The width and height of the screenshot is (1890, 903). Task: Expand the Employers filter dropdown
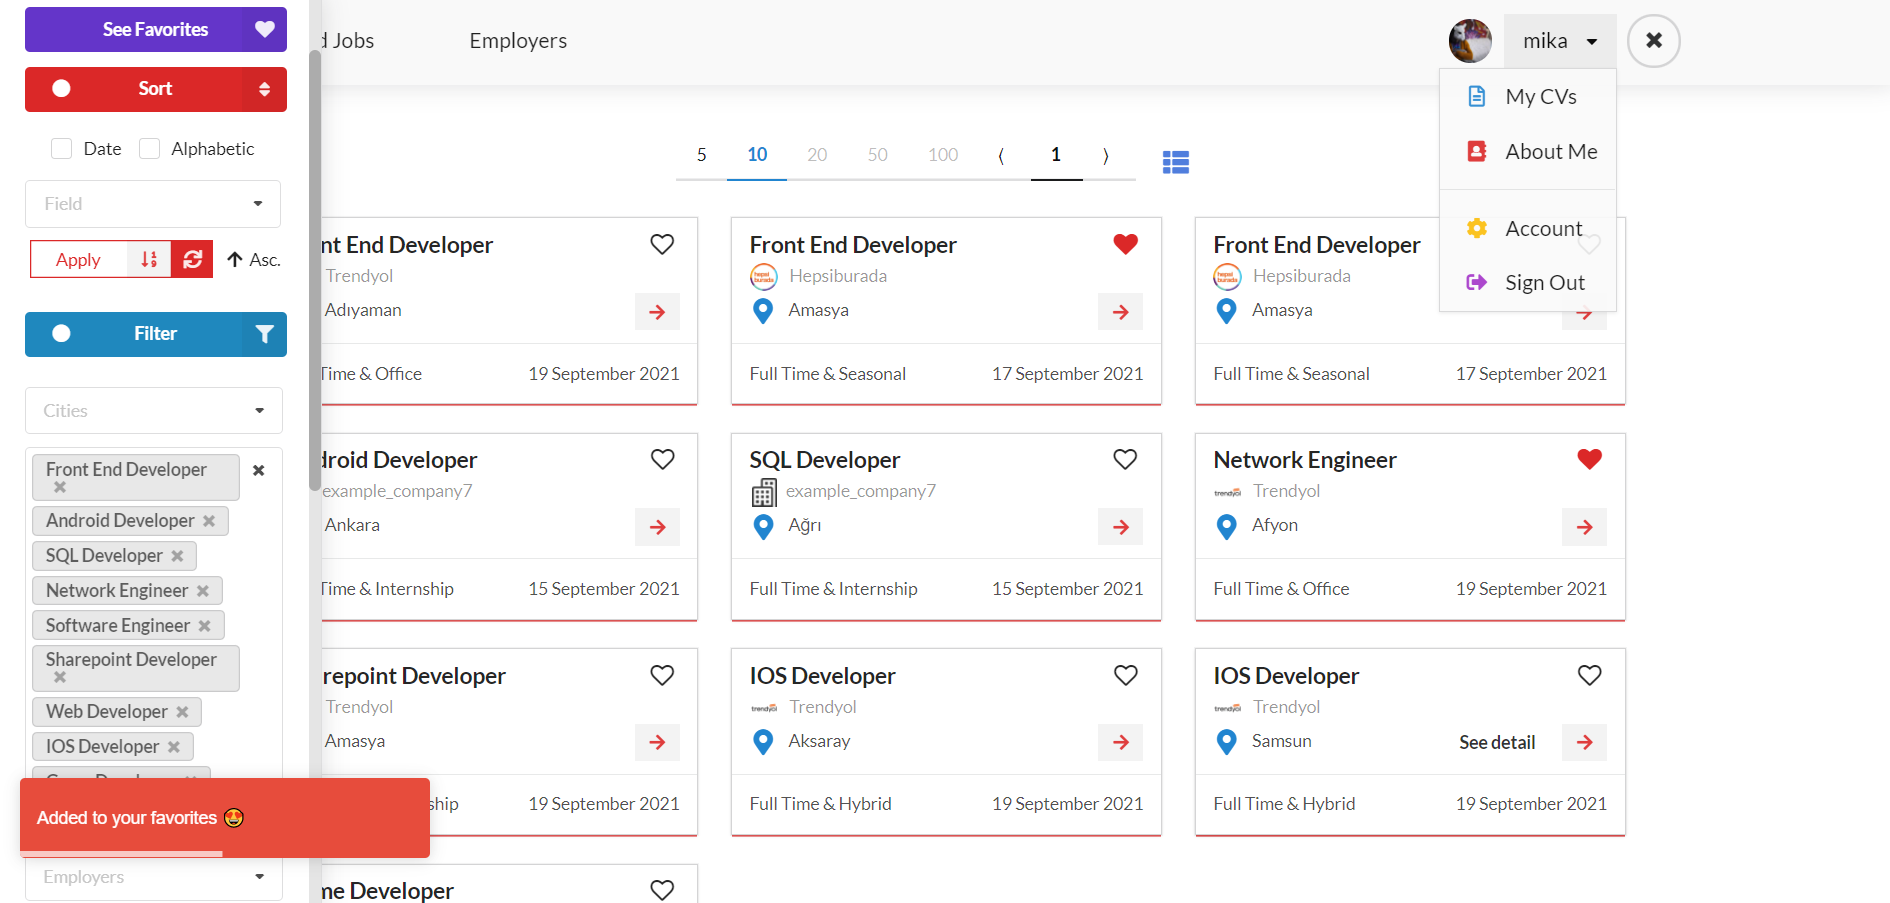154,877
